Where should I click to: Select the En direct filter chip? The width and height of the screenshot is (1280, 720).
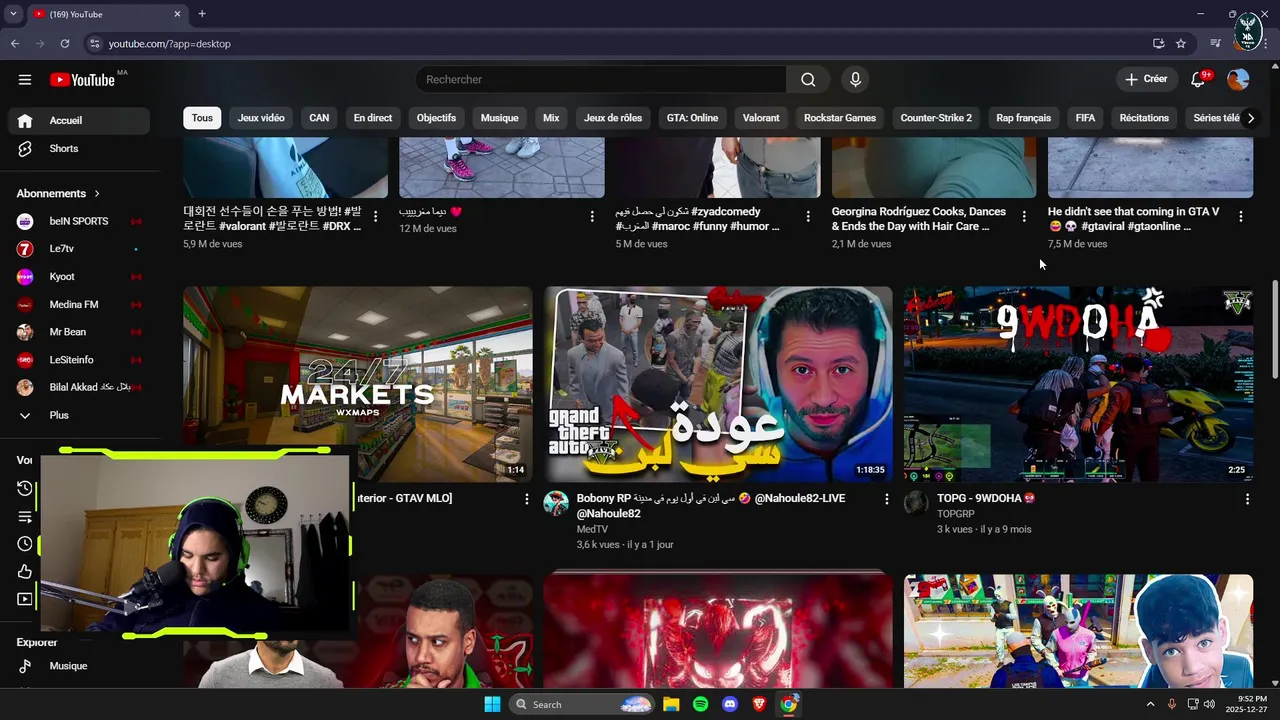click(373, 118)
